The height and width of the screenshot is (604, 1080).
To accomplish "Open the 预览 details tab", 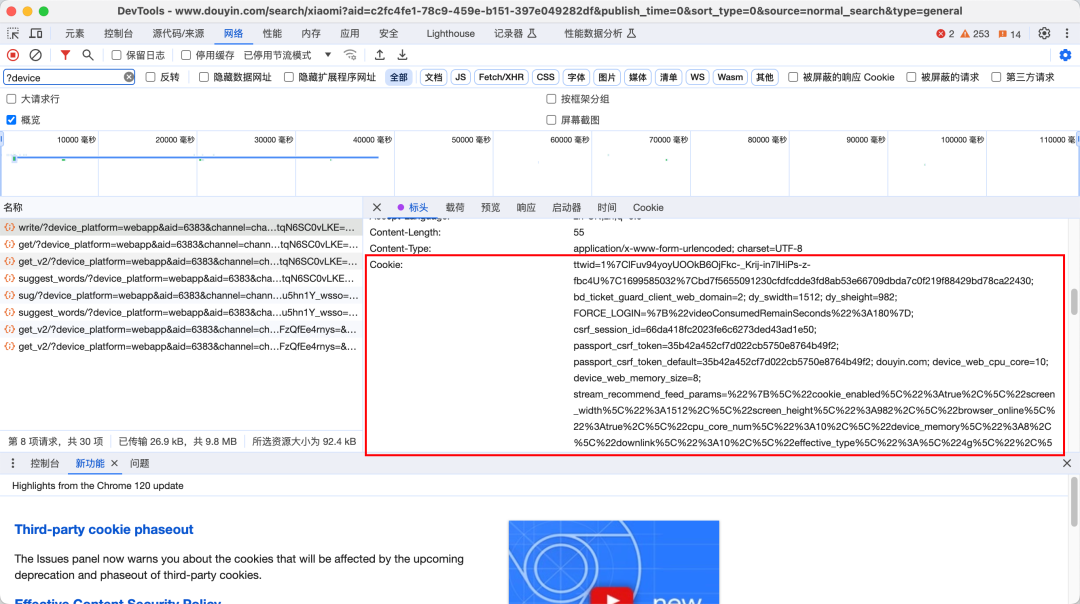I will click(x=490, y=207).
